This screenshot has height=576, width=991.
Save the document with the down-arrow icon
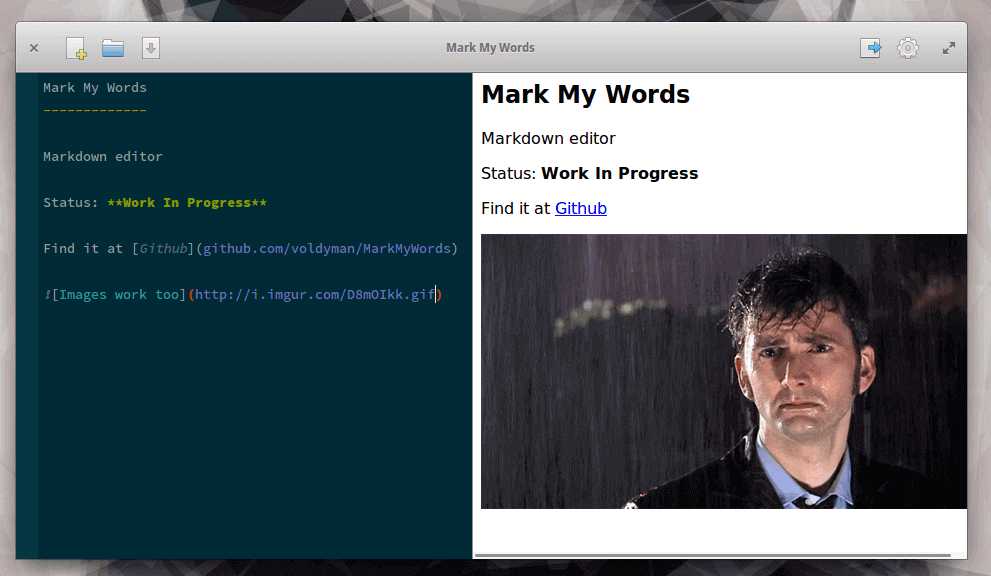tap(151, 48)
